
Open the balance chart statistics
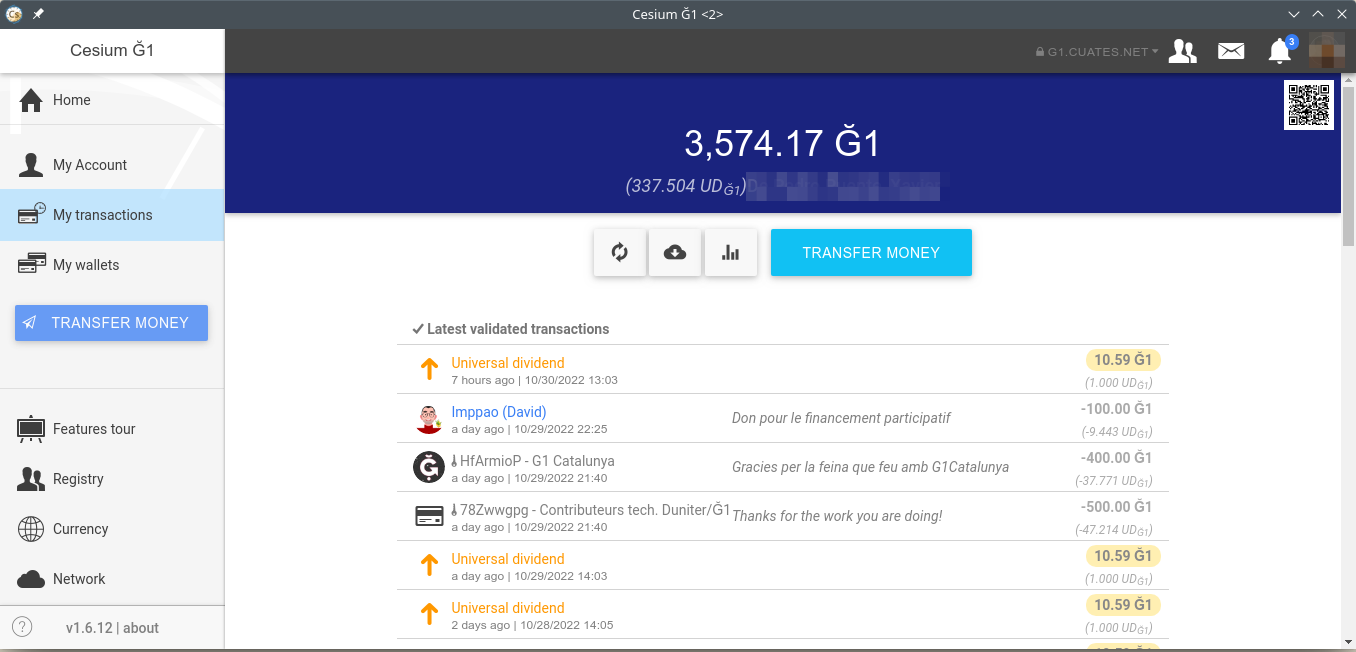[731, 253]
